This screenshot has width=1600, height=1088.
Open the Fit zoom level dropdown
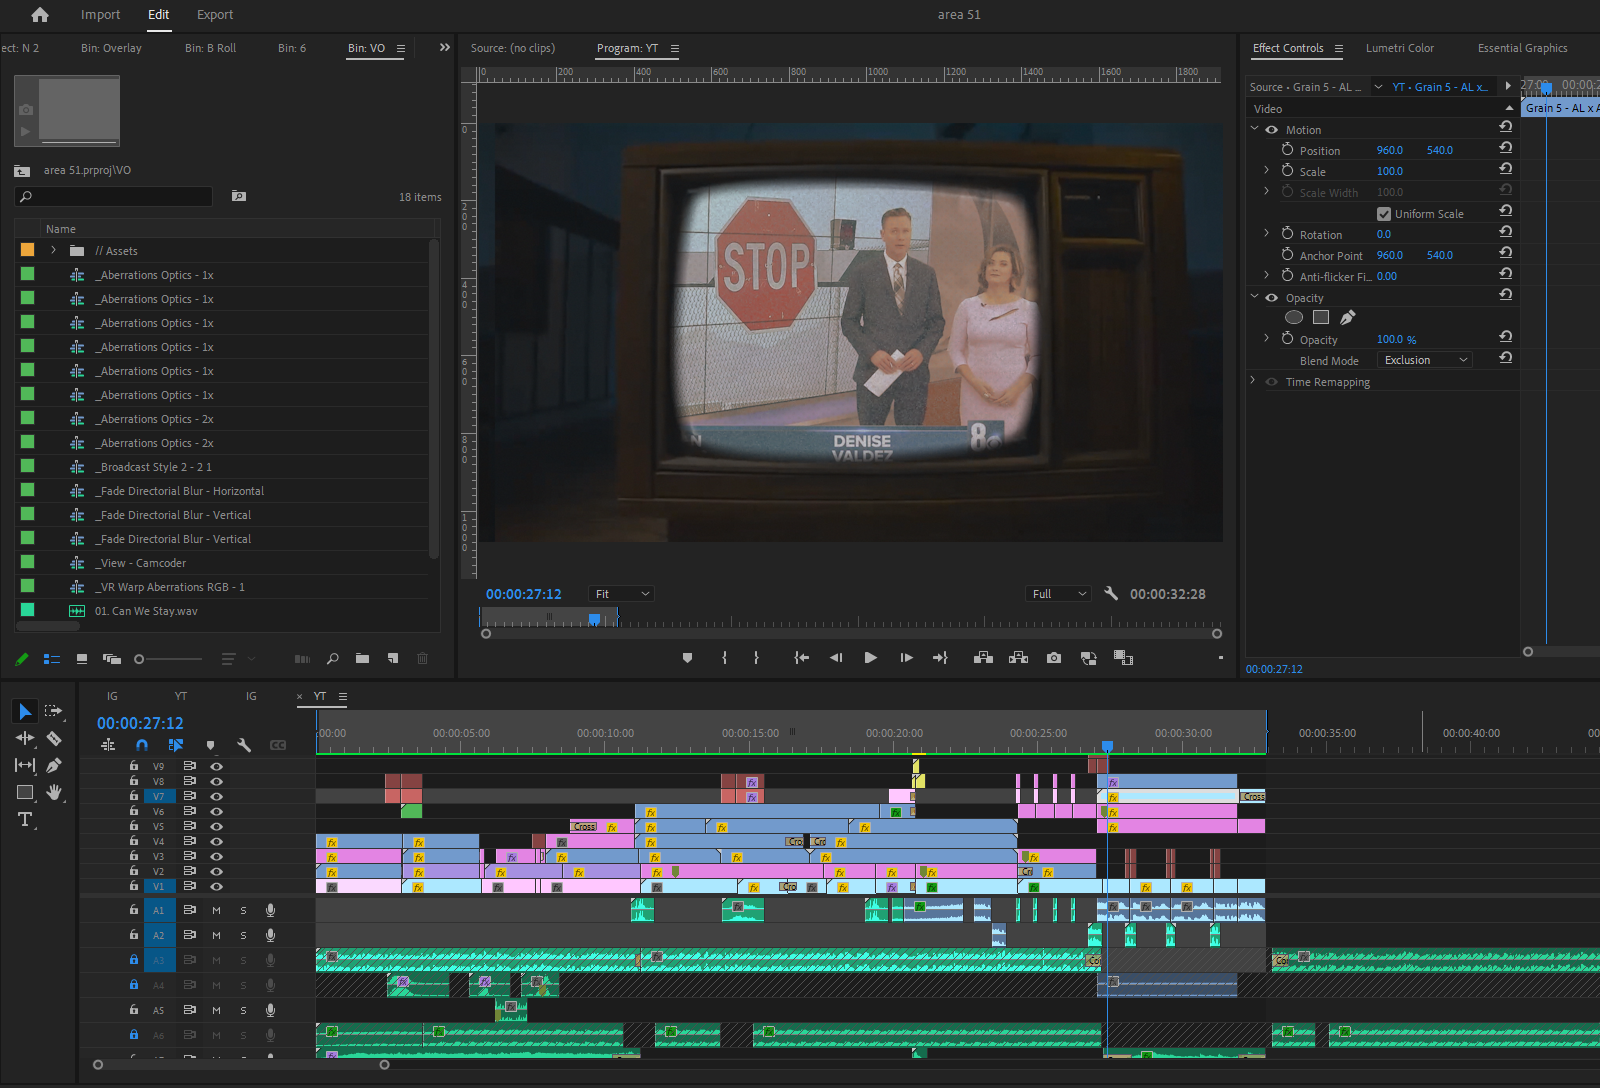tap(622, 594)
